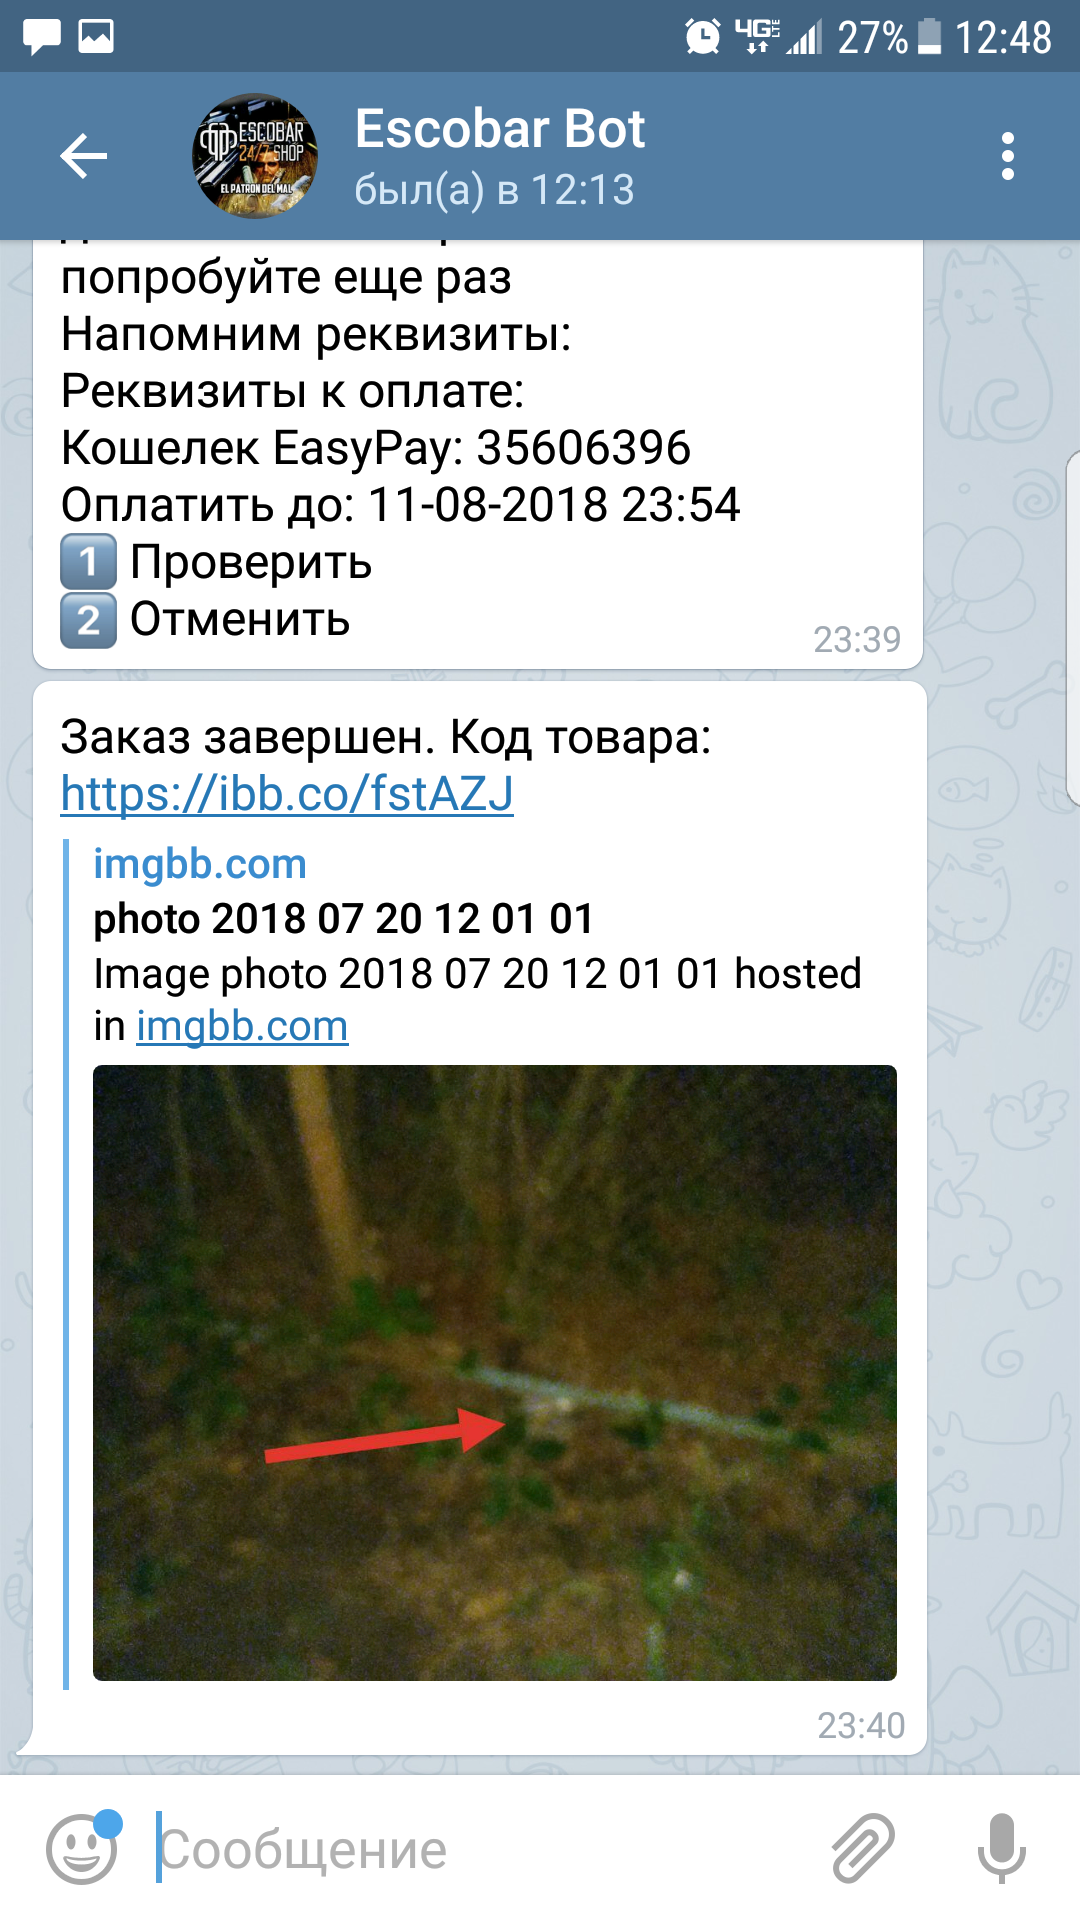Open Escobar Bot profile avatar
This screenshot has height=1920, width=1080.
coord(255,156)
